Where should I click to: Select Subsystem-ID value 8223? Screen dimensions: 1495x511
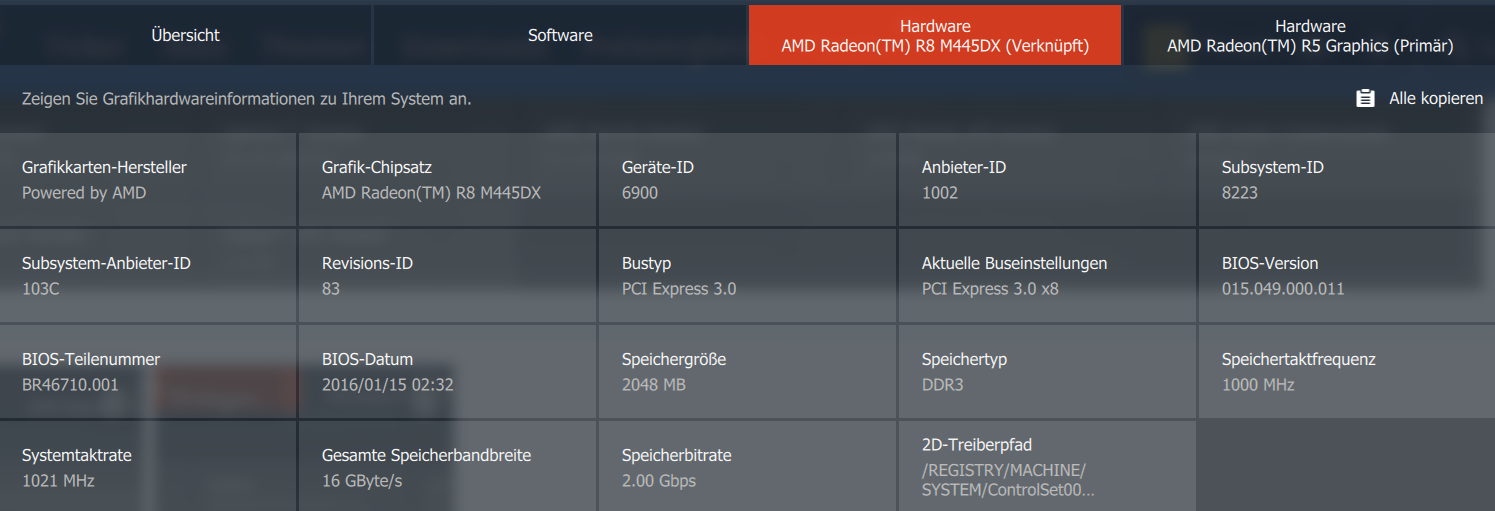click(1240, 193)
